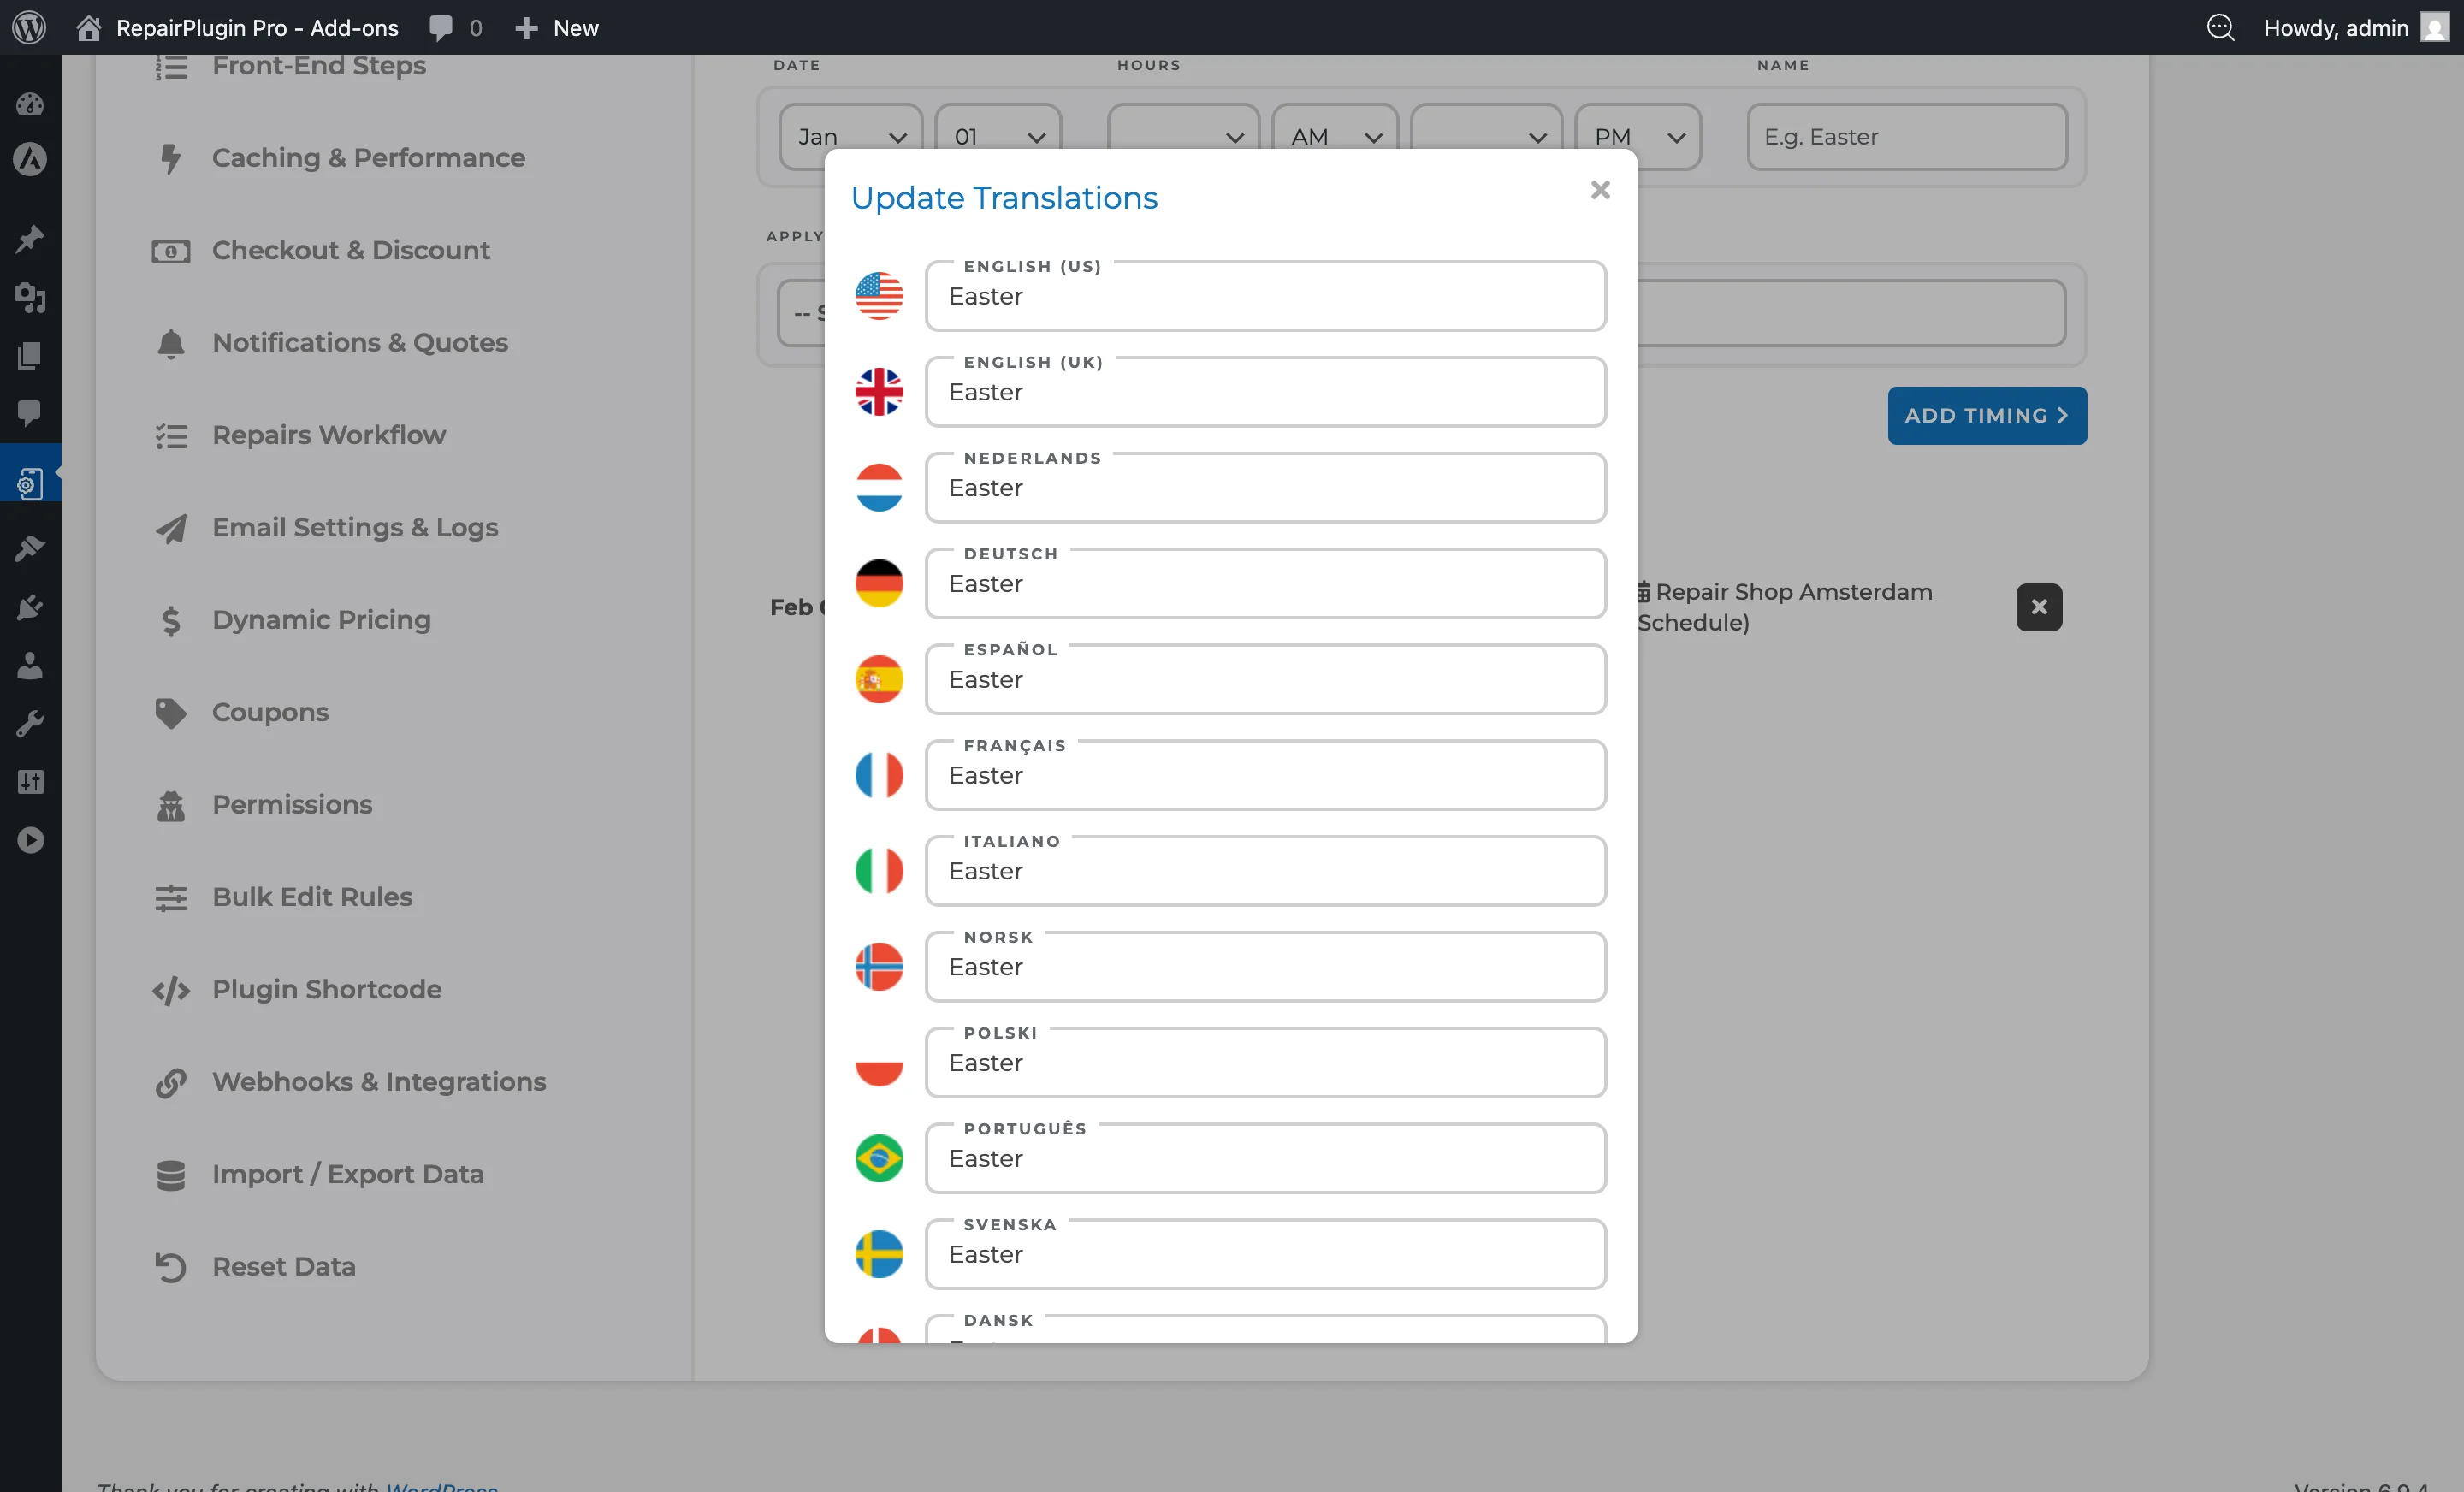Screen dimensions: 2464x1492
Task: Click the ADD TIMING button
Action: pyautogui.click(x=1987, y=415)
